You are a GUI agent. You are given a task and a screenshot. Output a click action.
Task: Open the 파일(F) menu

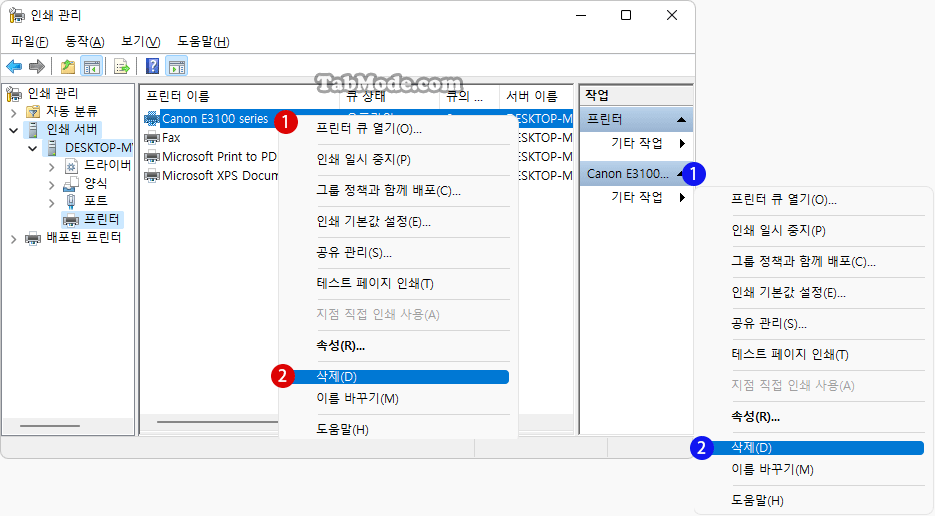point(30,41)
